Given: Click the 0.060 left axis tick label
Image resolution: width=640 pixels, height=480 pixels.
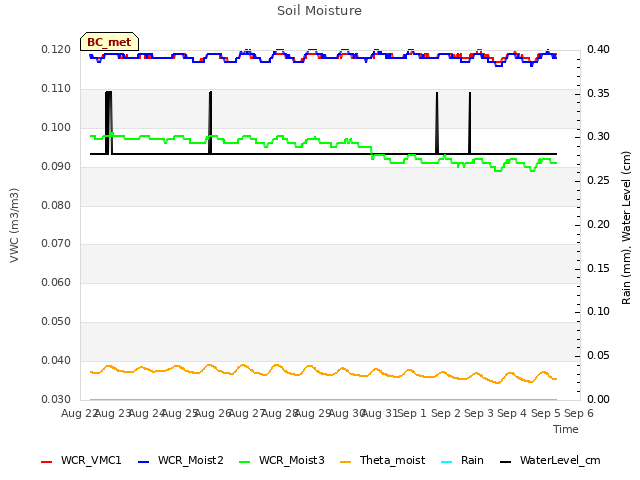Looking at the screenshot, I should click(x=56, y=282).
